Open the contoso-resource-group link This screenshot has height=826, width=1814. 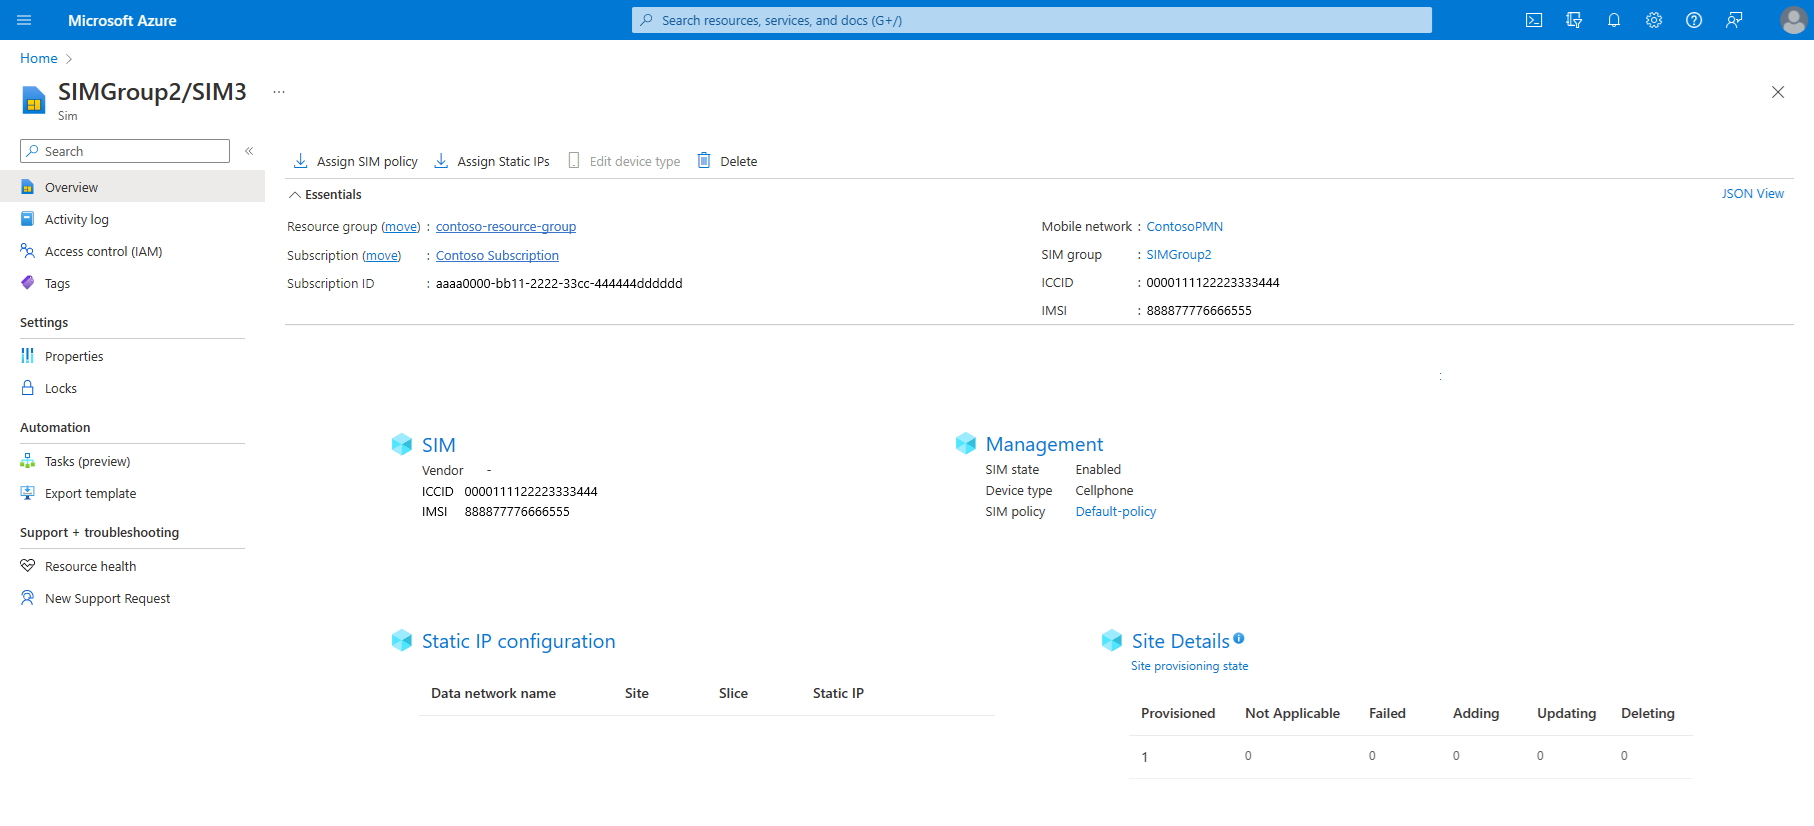505,227
